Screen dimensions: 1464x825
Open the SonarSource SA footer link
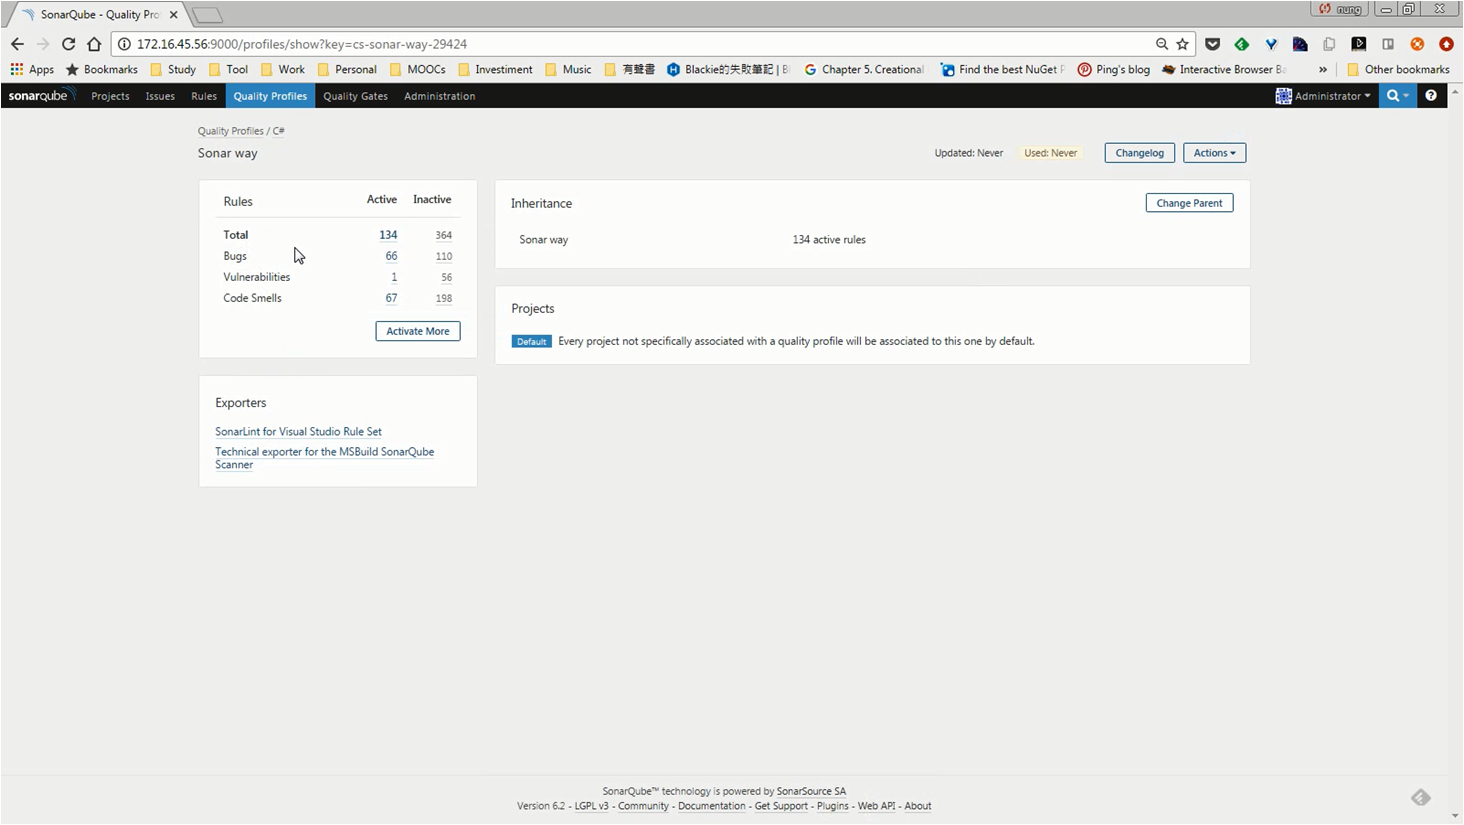[811, 791]
